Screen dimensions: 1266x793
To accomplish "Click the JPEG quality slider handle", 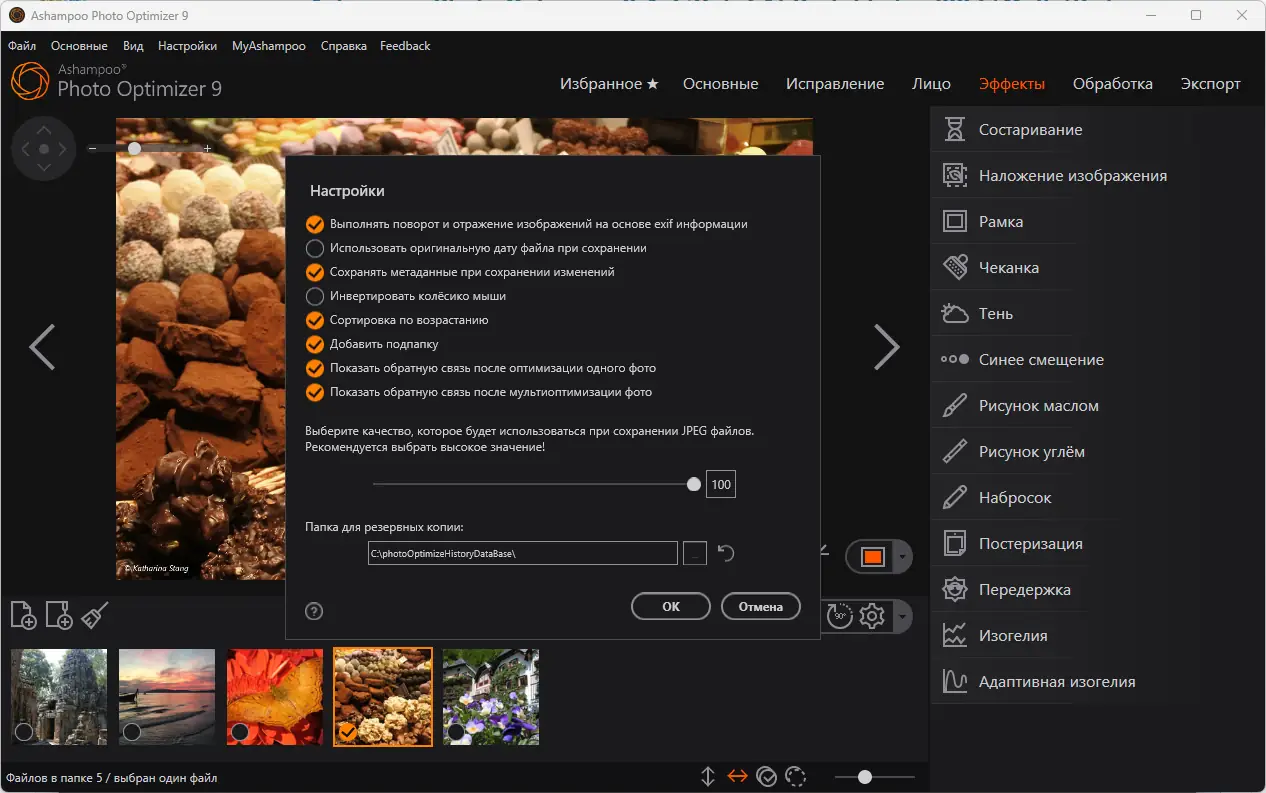I will pos(694,484).
